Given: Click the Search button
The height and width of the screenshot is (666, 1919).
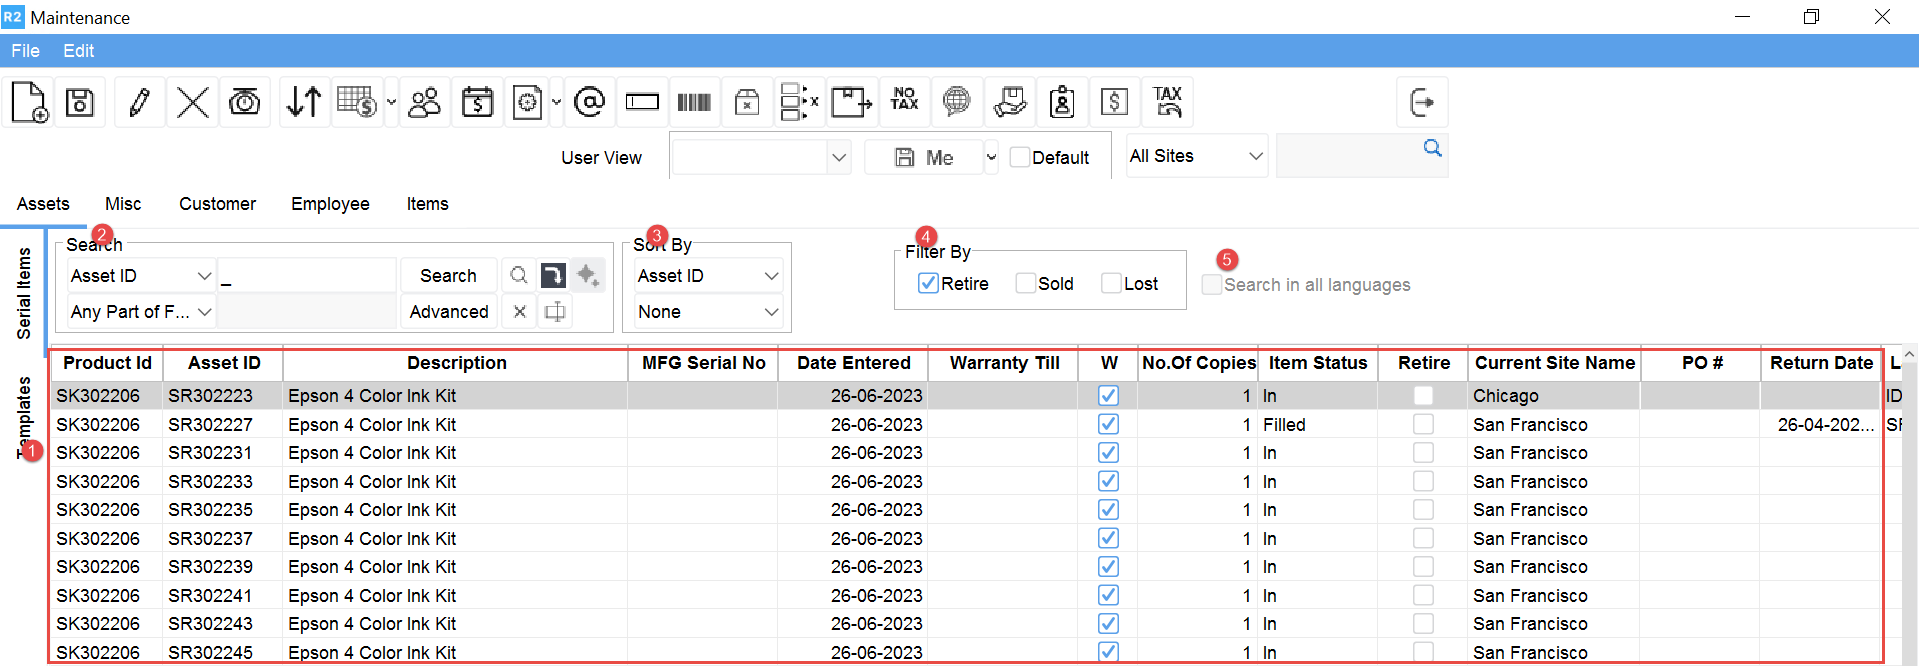Looking at the screenshot, I should click(448, 276).
